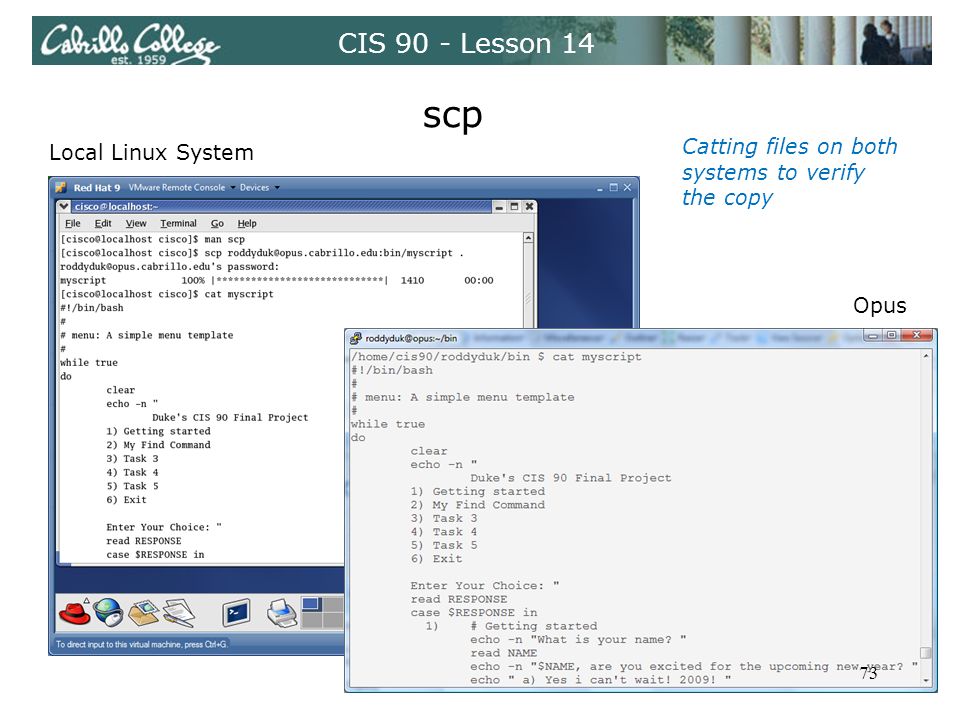The height and width of the screenshot is (720, 960).
Task: Open the printer manager icon
Action: click(282, 613)
